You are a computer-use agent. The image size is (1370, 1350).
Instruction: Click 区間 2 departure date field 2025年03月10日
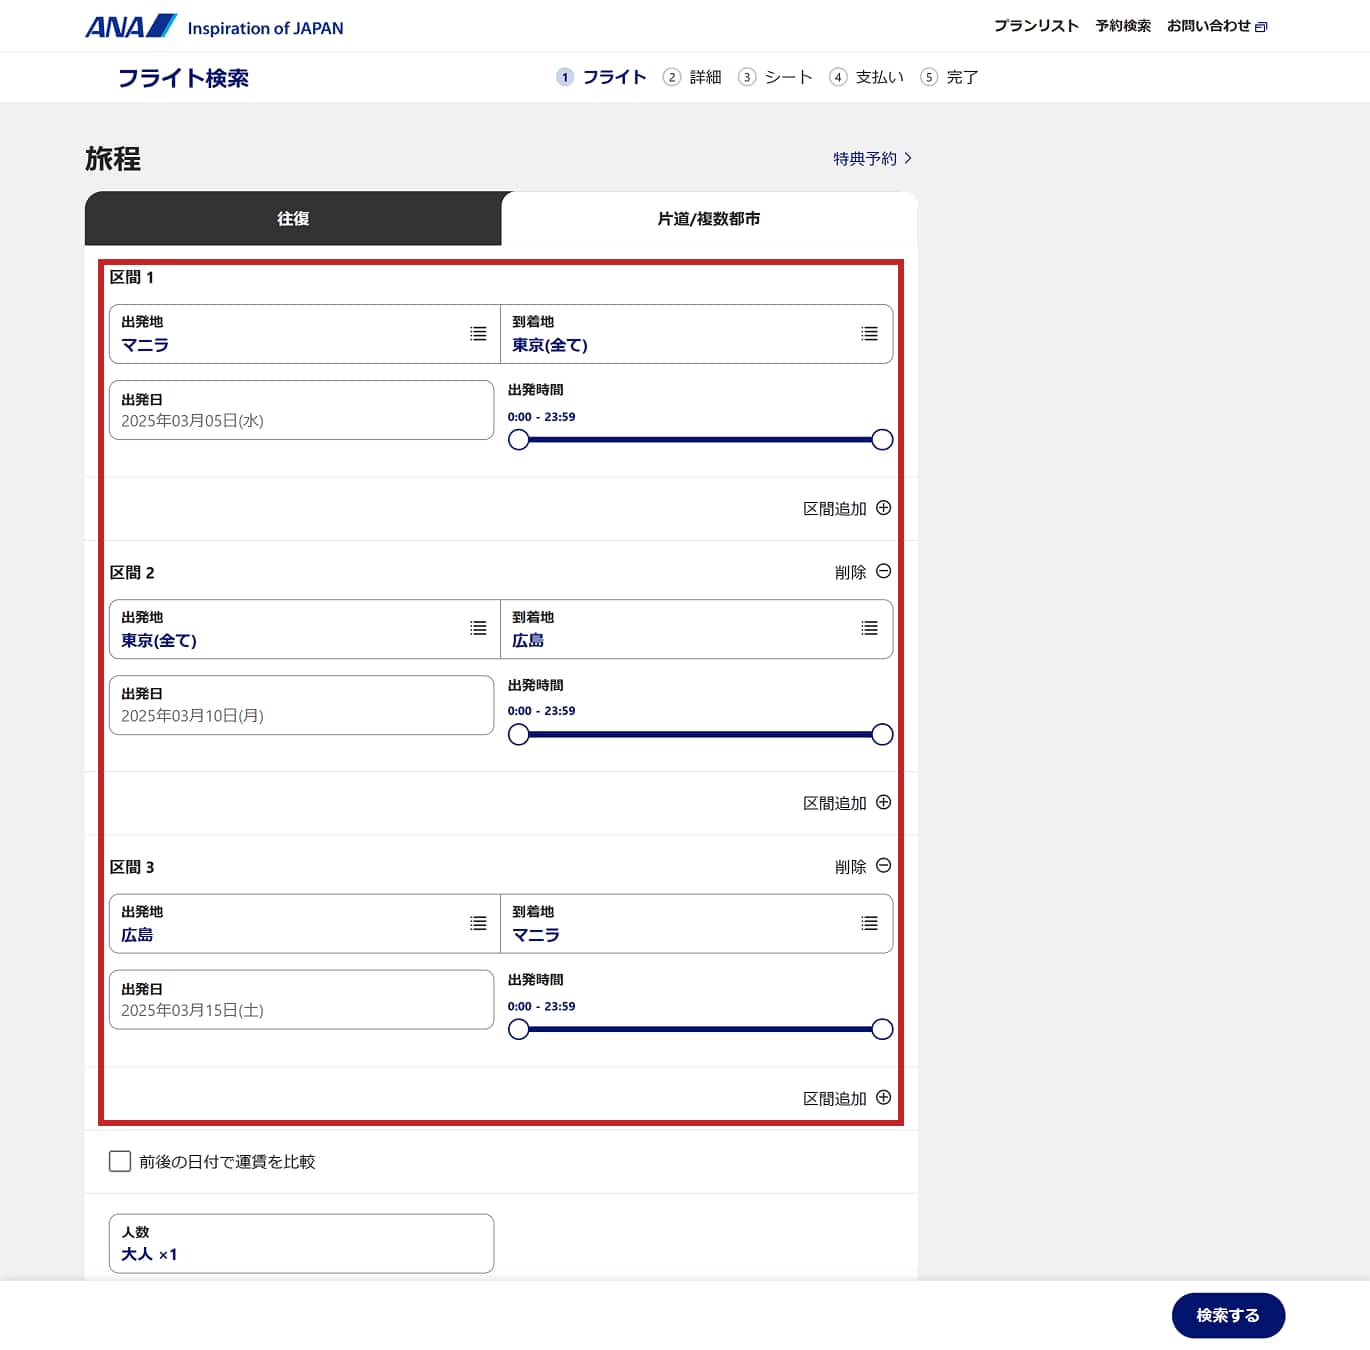pyautogui.click(x=301, y=705)
